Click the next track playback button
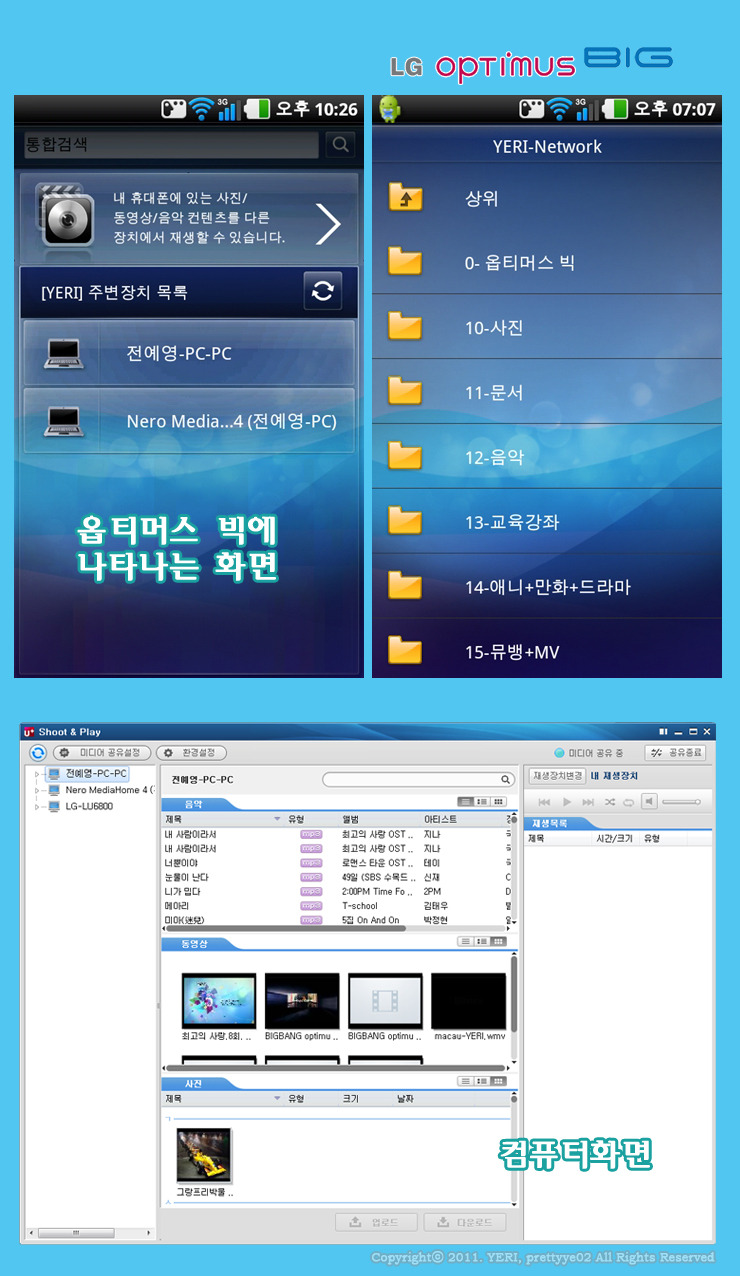 click(x=588, y=802)
